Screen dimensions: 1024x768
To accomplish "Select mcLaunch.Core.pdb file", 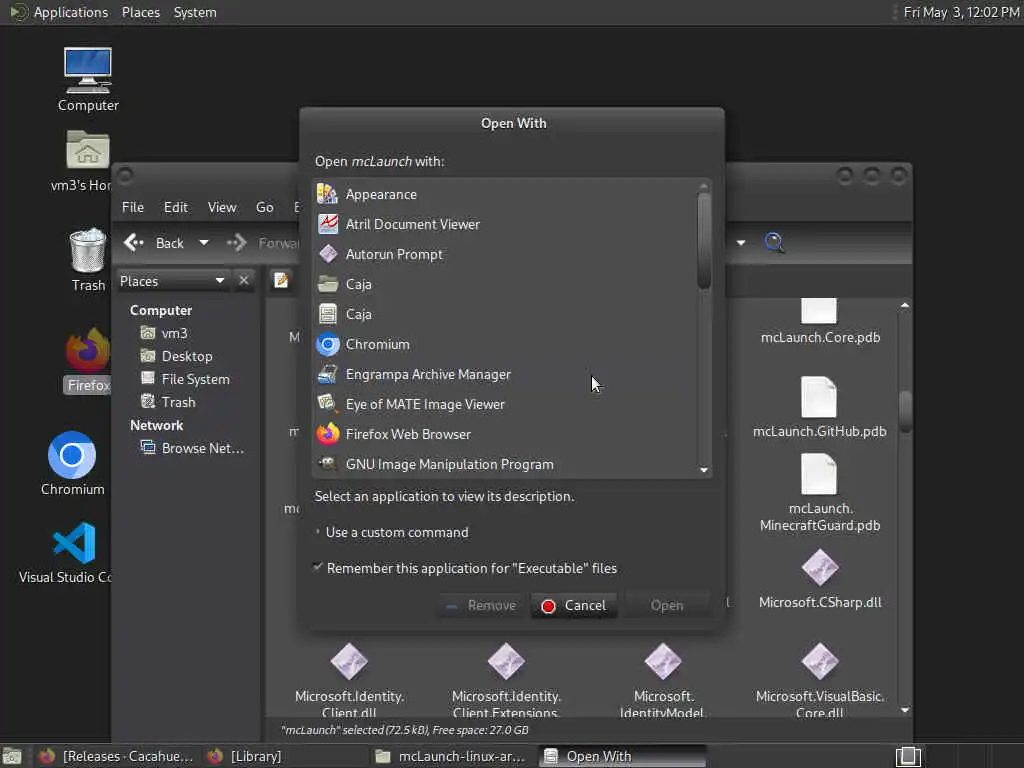I will tap(820, 321).
